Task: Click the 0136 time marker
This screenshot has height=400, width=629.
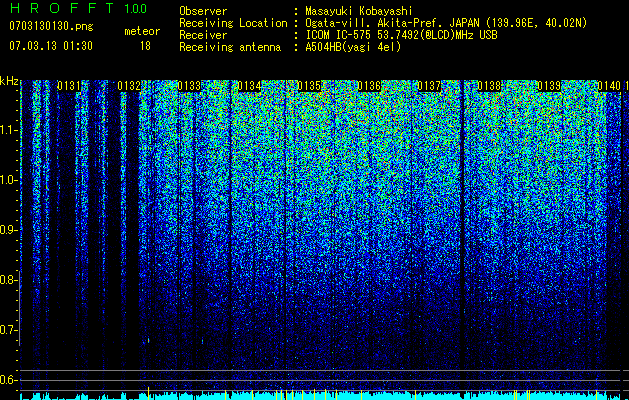Action: 369,86
